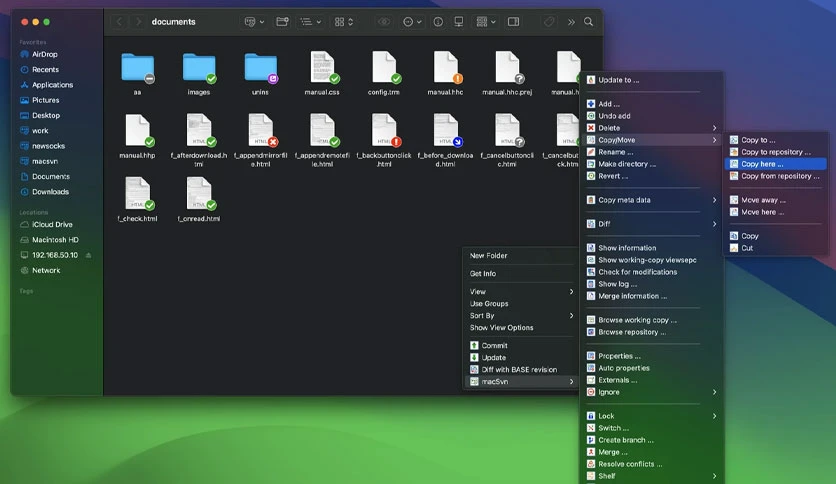836x484 pixels.
Task: Expand the Diff submenu
Action: [652, 224]
